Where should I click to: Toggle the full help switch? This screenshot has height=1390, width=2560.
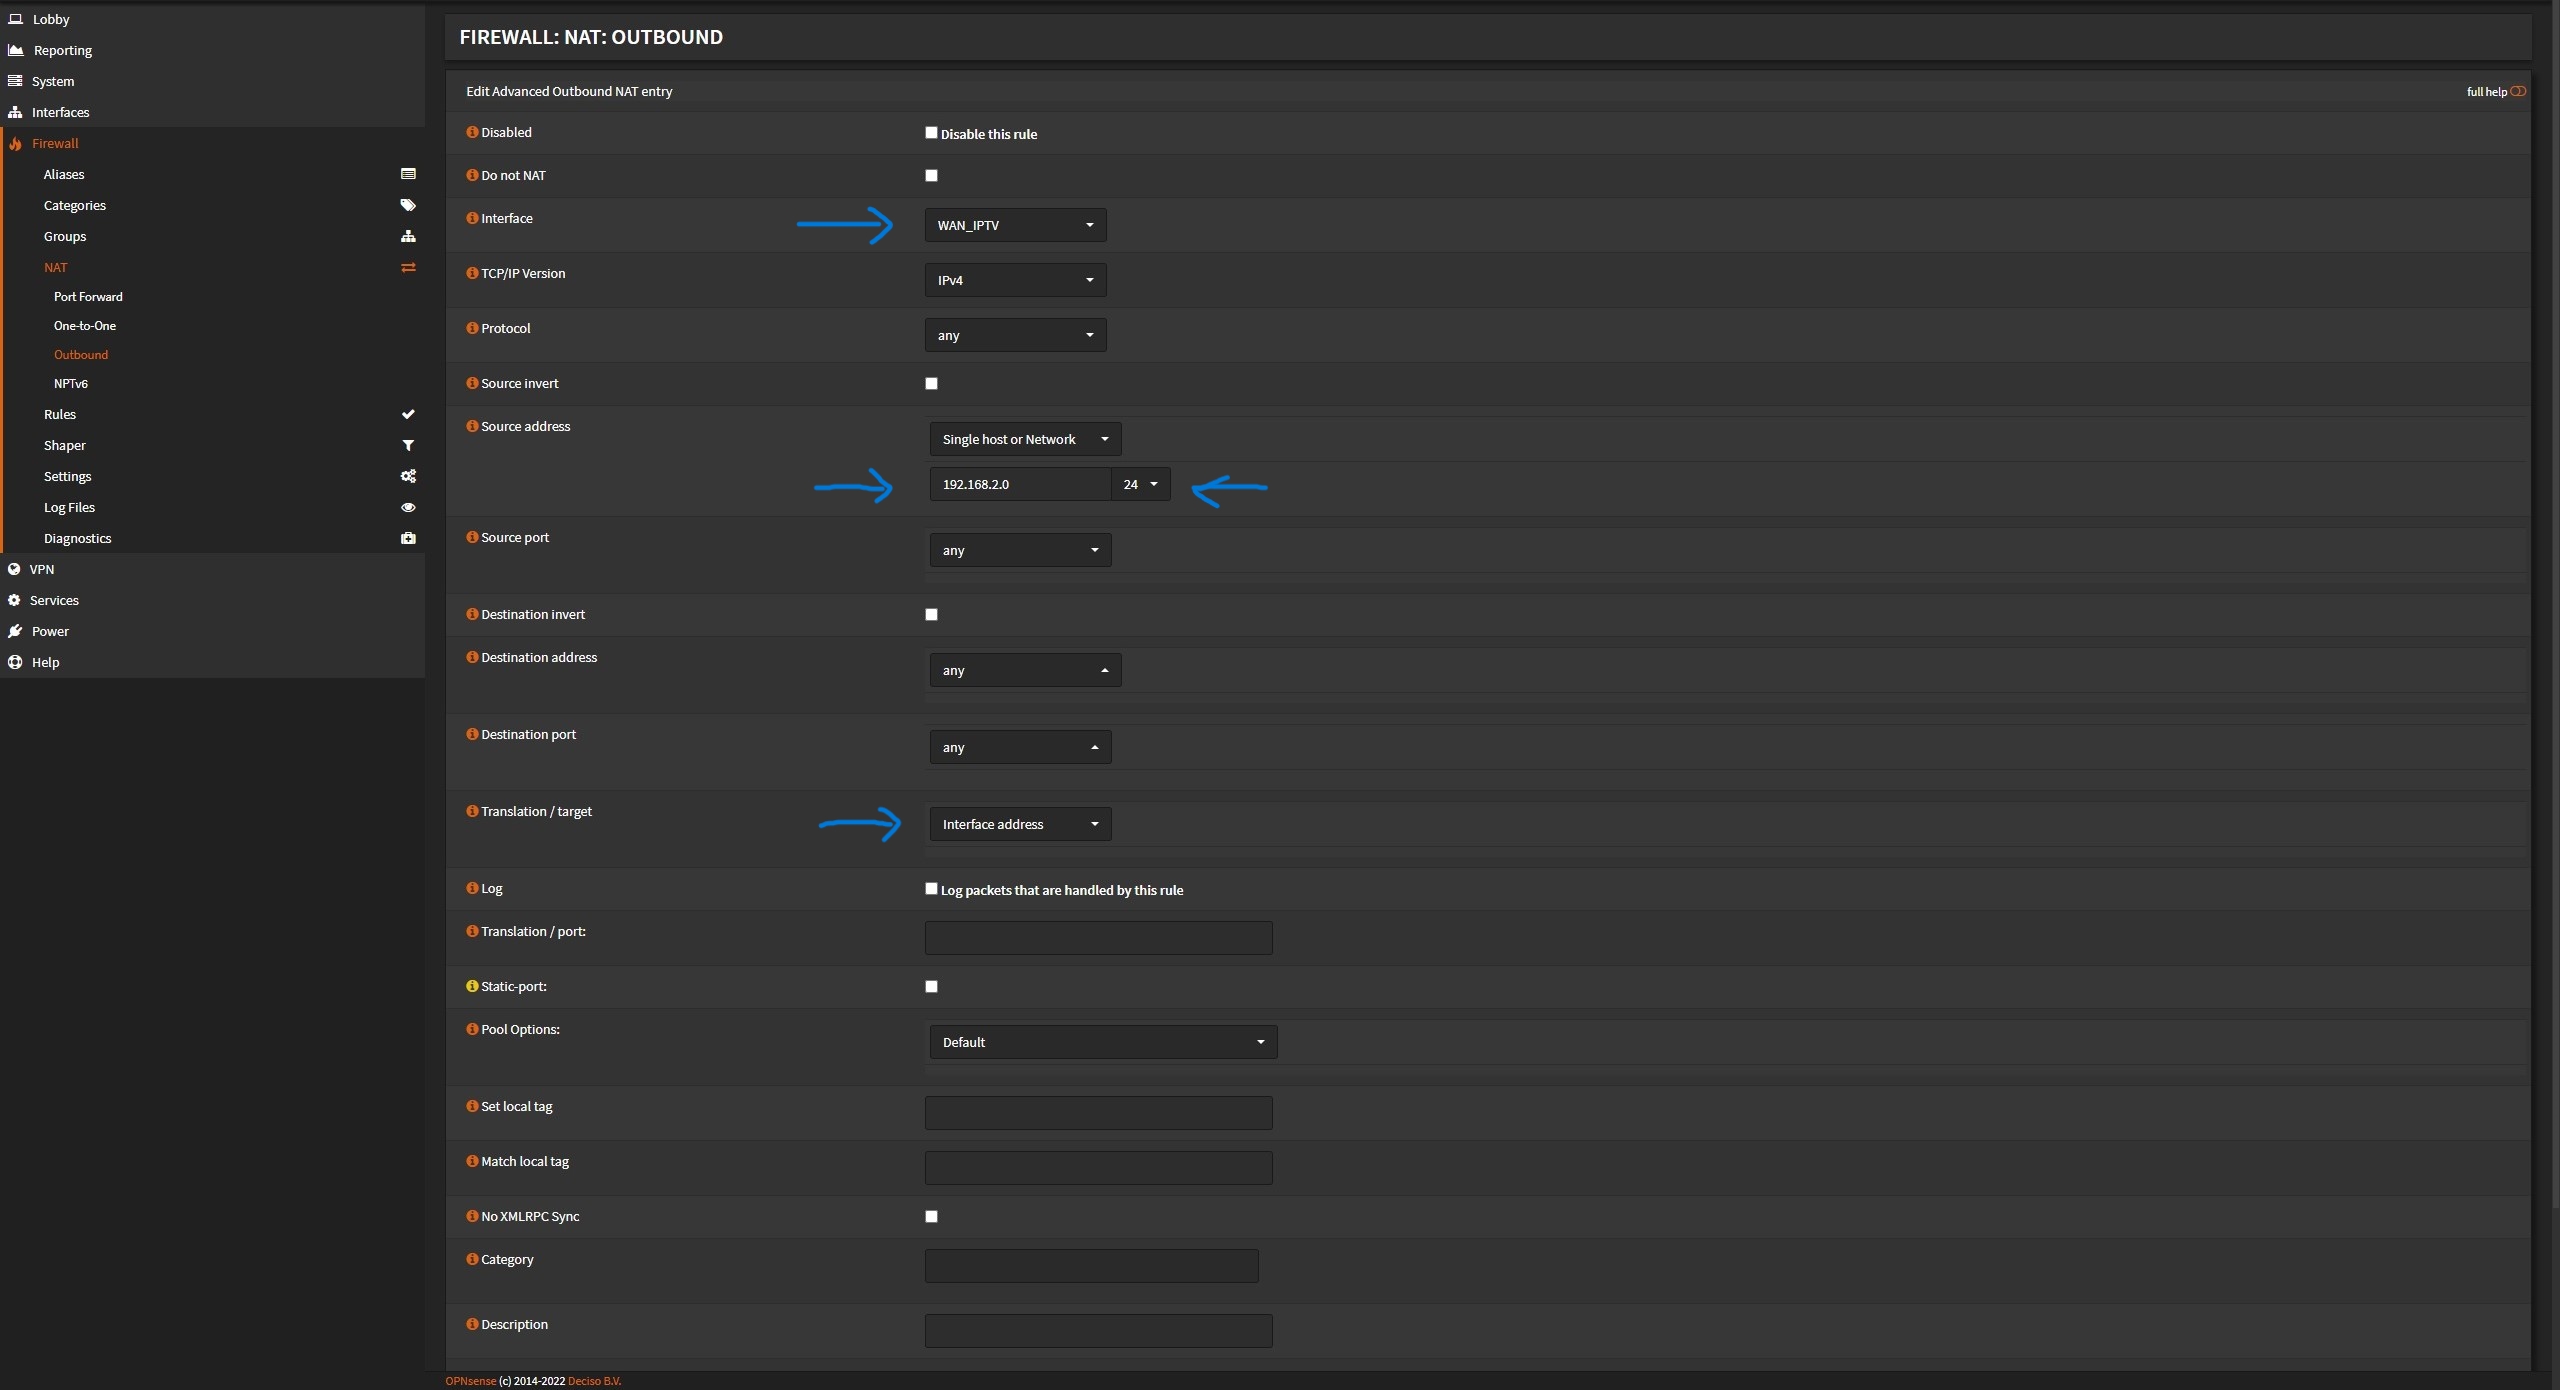pyautogui.click(x=2517, y=91)
